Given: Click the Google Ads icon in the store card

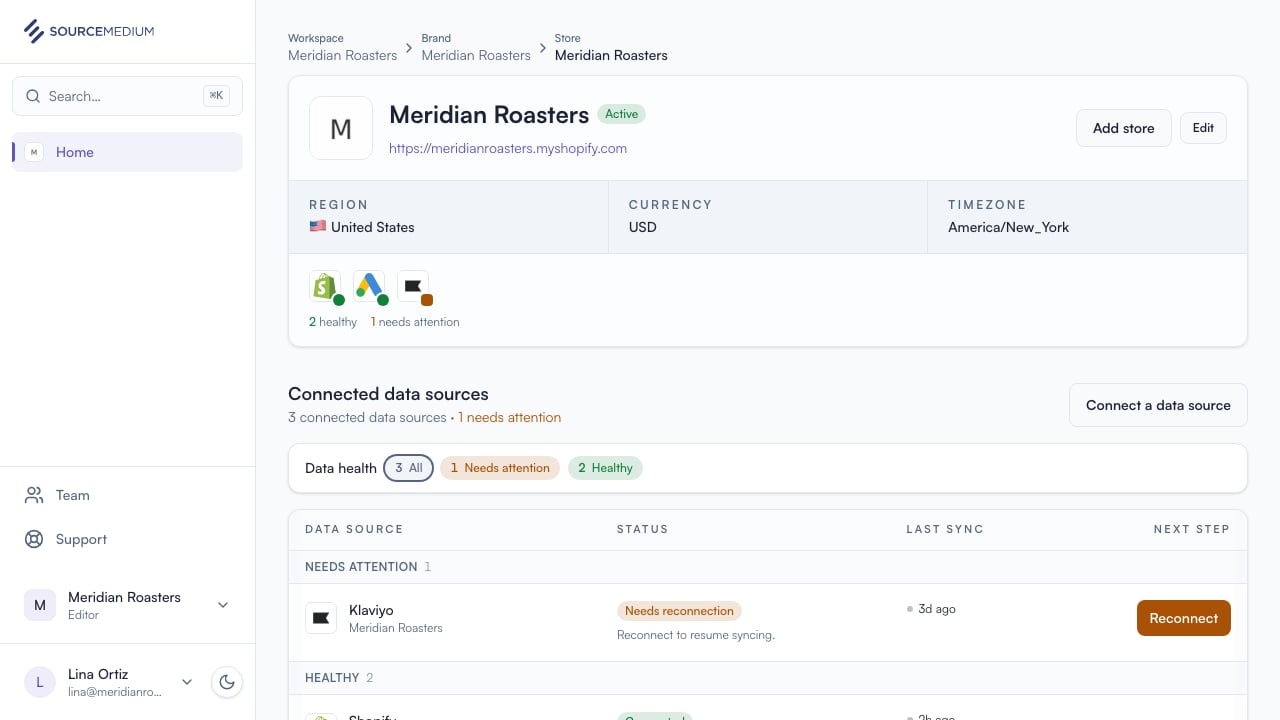Looking at the screenshot, I should click(x=369, y=286).
